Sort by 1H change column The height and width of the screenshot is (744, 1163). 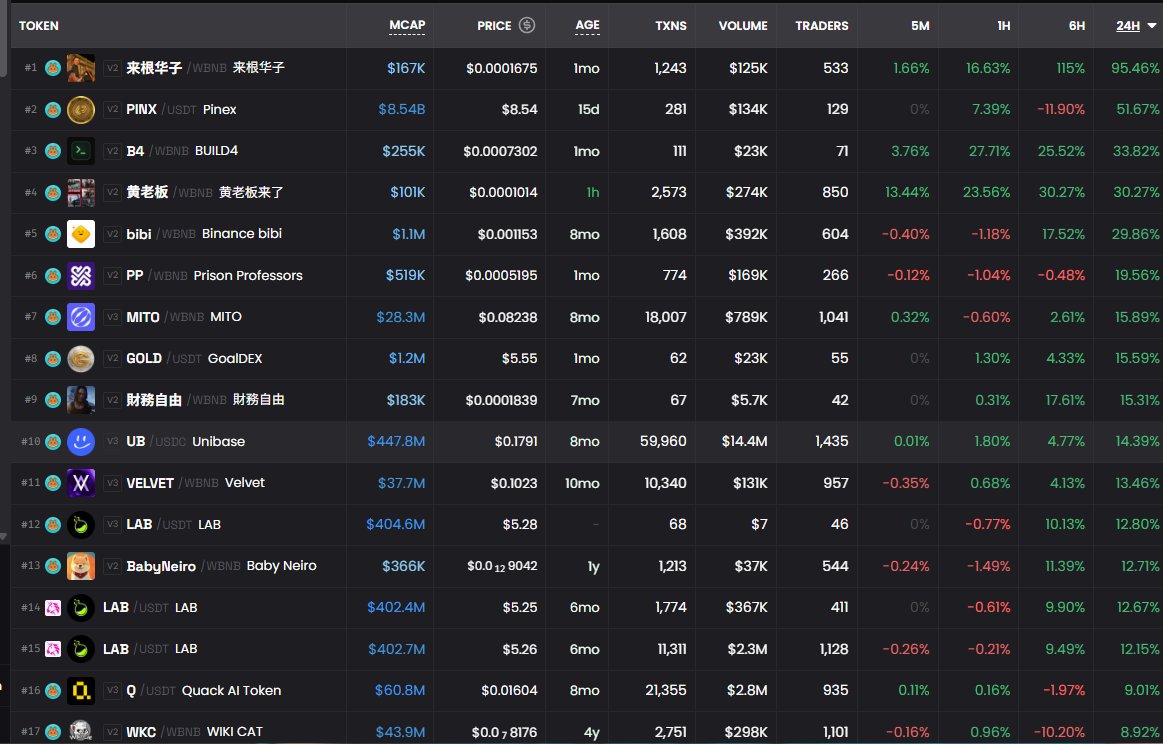[1004, 26]
